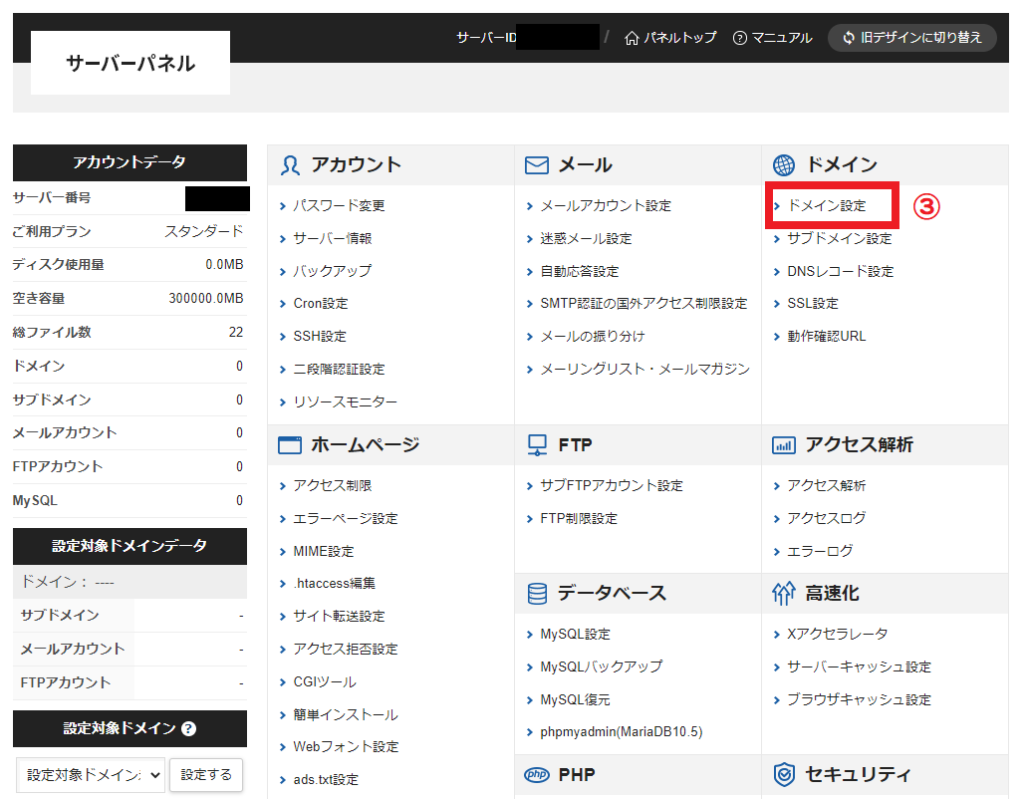Switch to old design with 旧デザインに切り替え
The width and height of the screenshot is (1024, 799).
912,38
